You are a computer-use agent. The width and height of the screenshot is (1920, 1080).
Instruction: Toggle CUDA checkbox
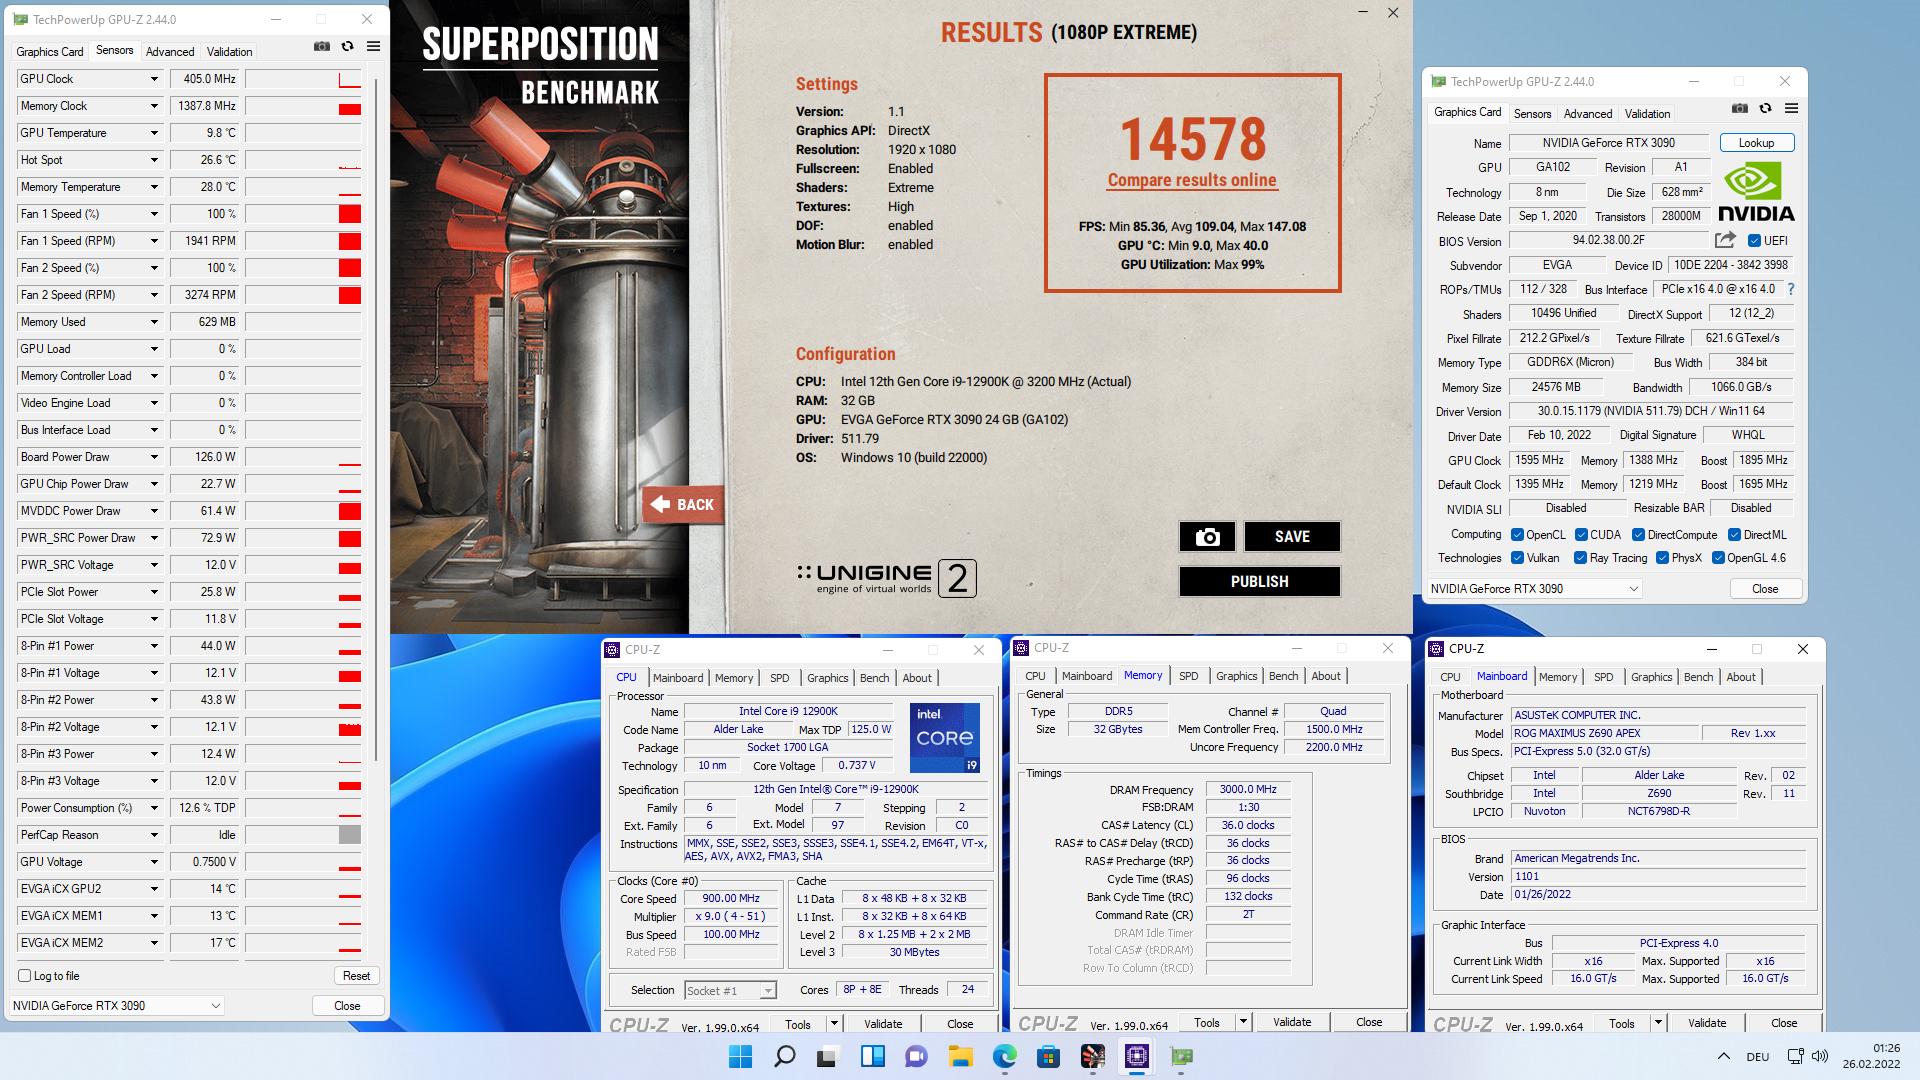[x=1581, y=535]
